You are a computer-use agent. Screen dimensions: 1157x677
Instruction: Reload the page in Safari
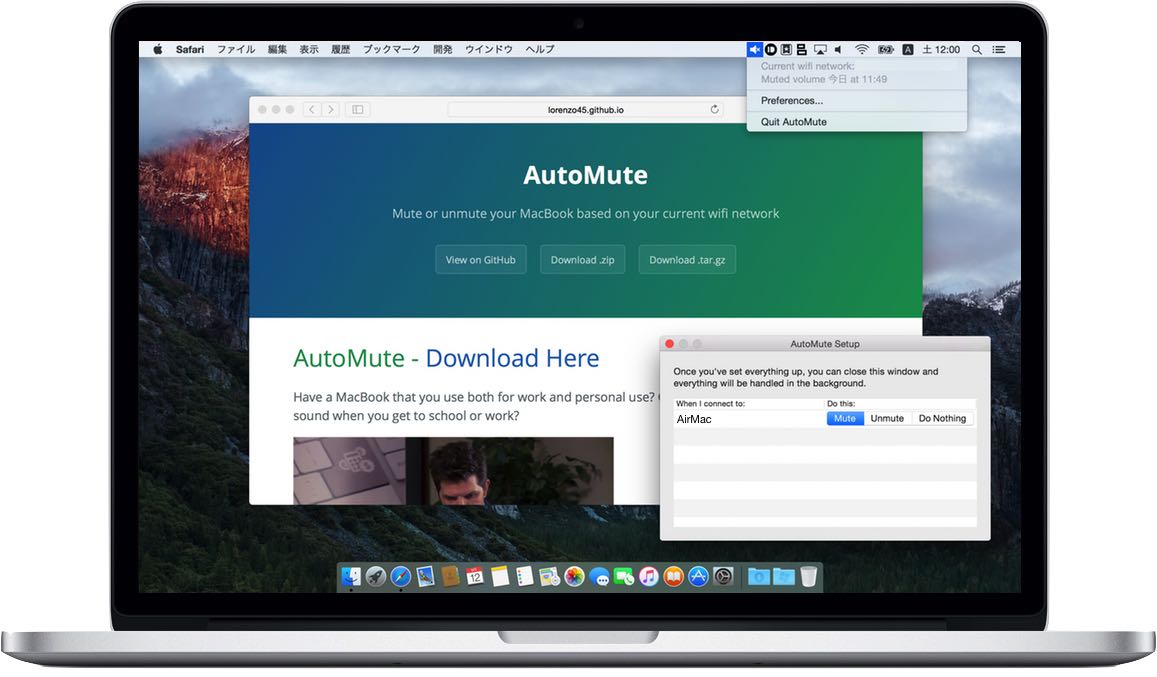click(714, 109)
